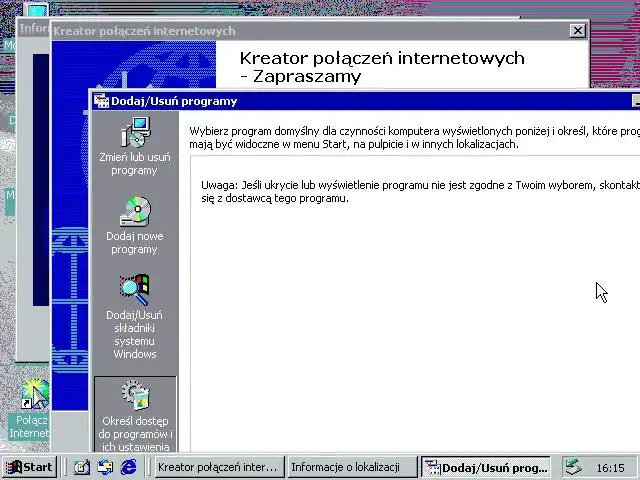Click the system tray hardware icon
Screen dimensions: 640x480
point(573,467)
